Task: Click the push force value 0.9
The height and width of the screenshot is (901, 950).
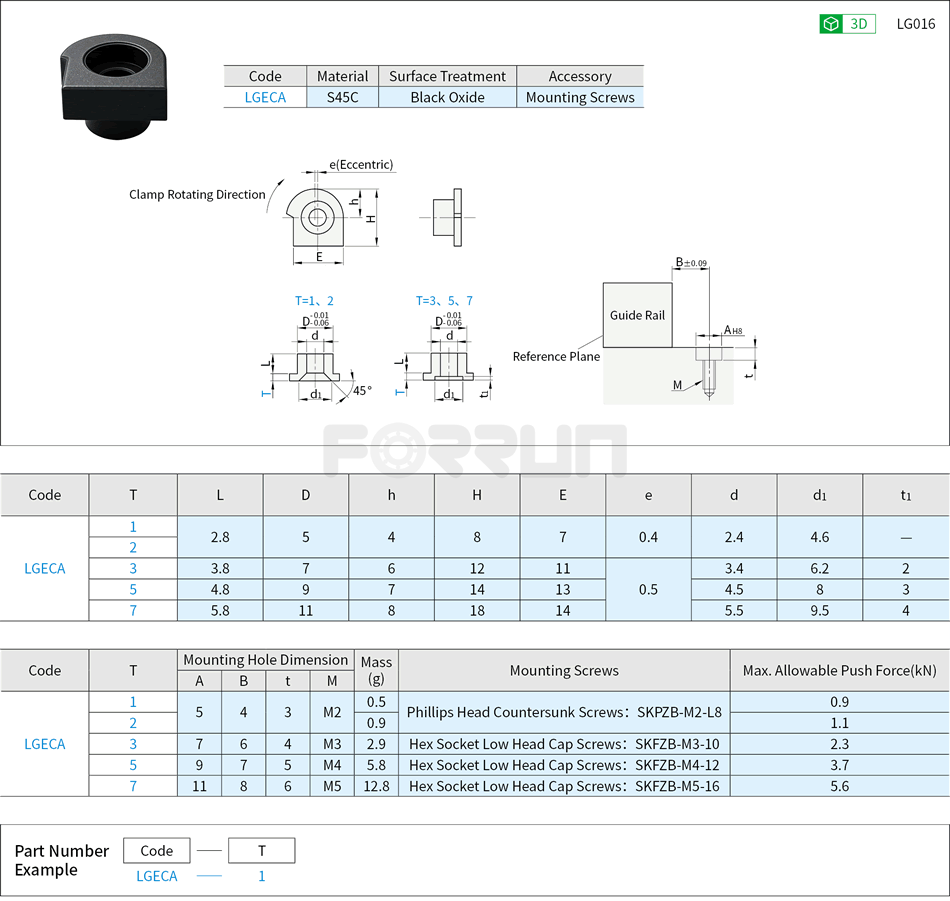Action: point(839,702)
